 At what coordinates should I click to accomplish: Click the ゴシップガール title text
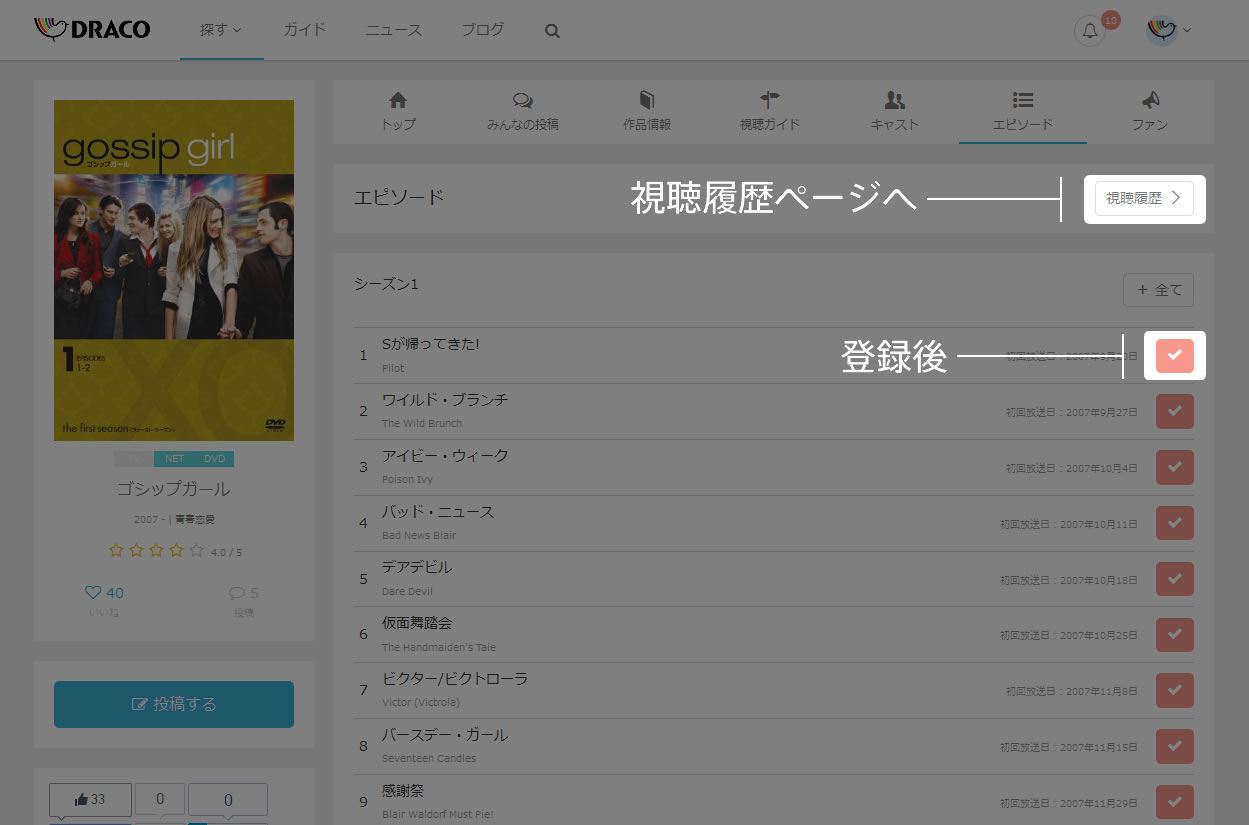(x=174, y=489)
